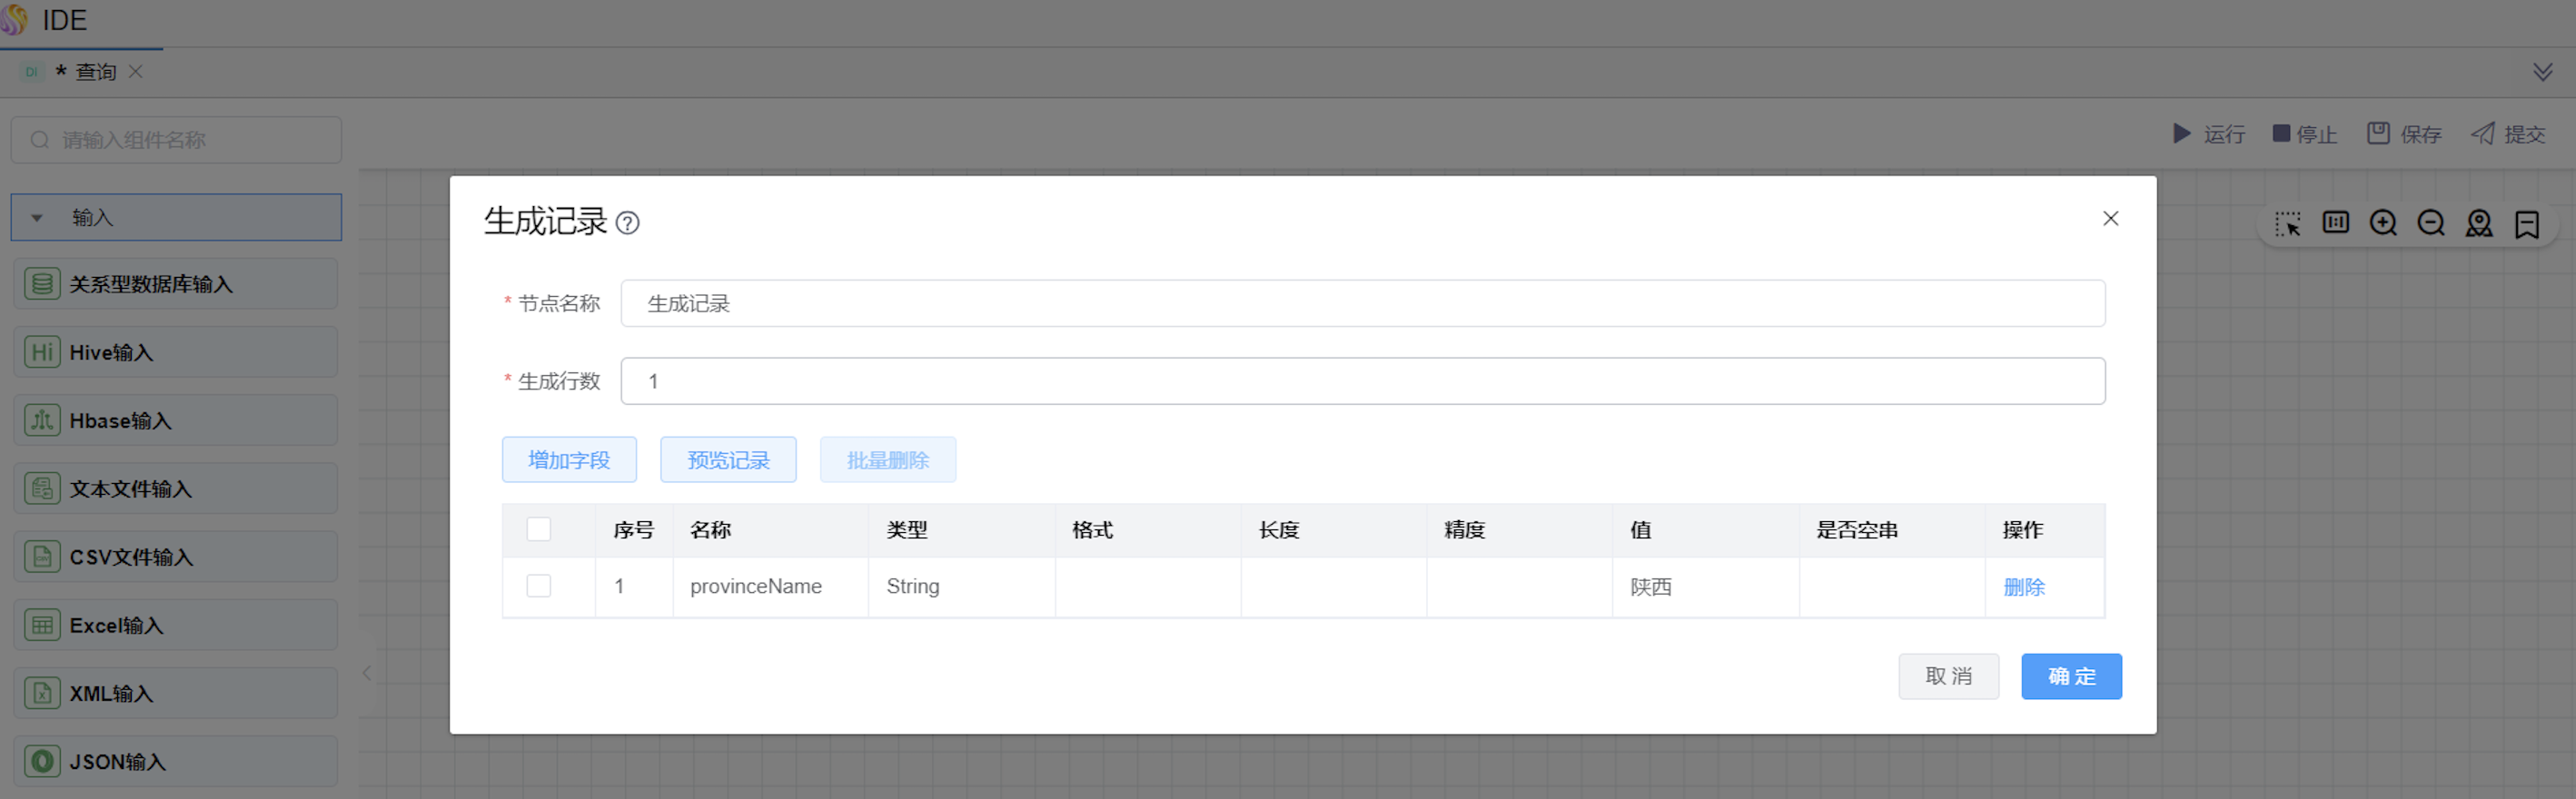Collapse the left sidebar using the arrow handle

point(367,673)
